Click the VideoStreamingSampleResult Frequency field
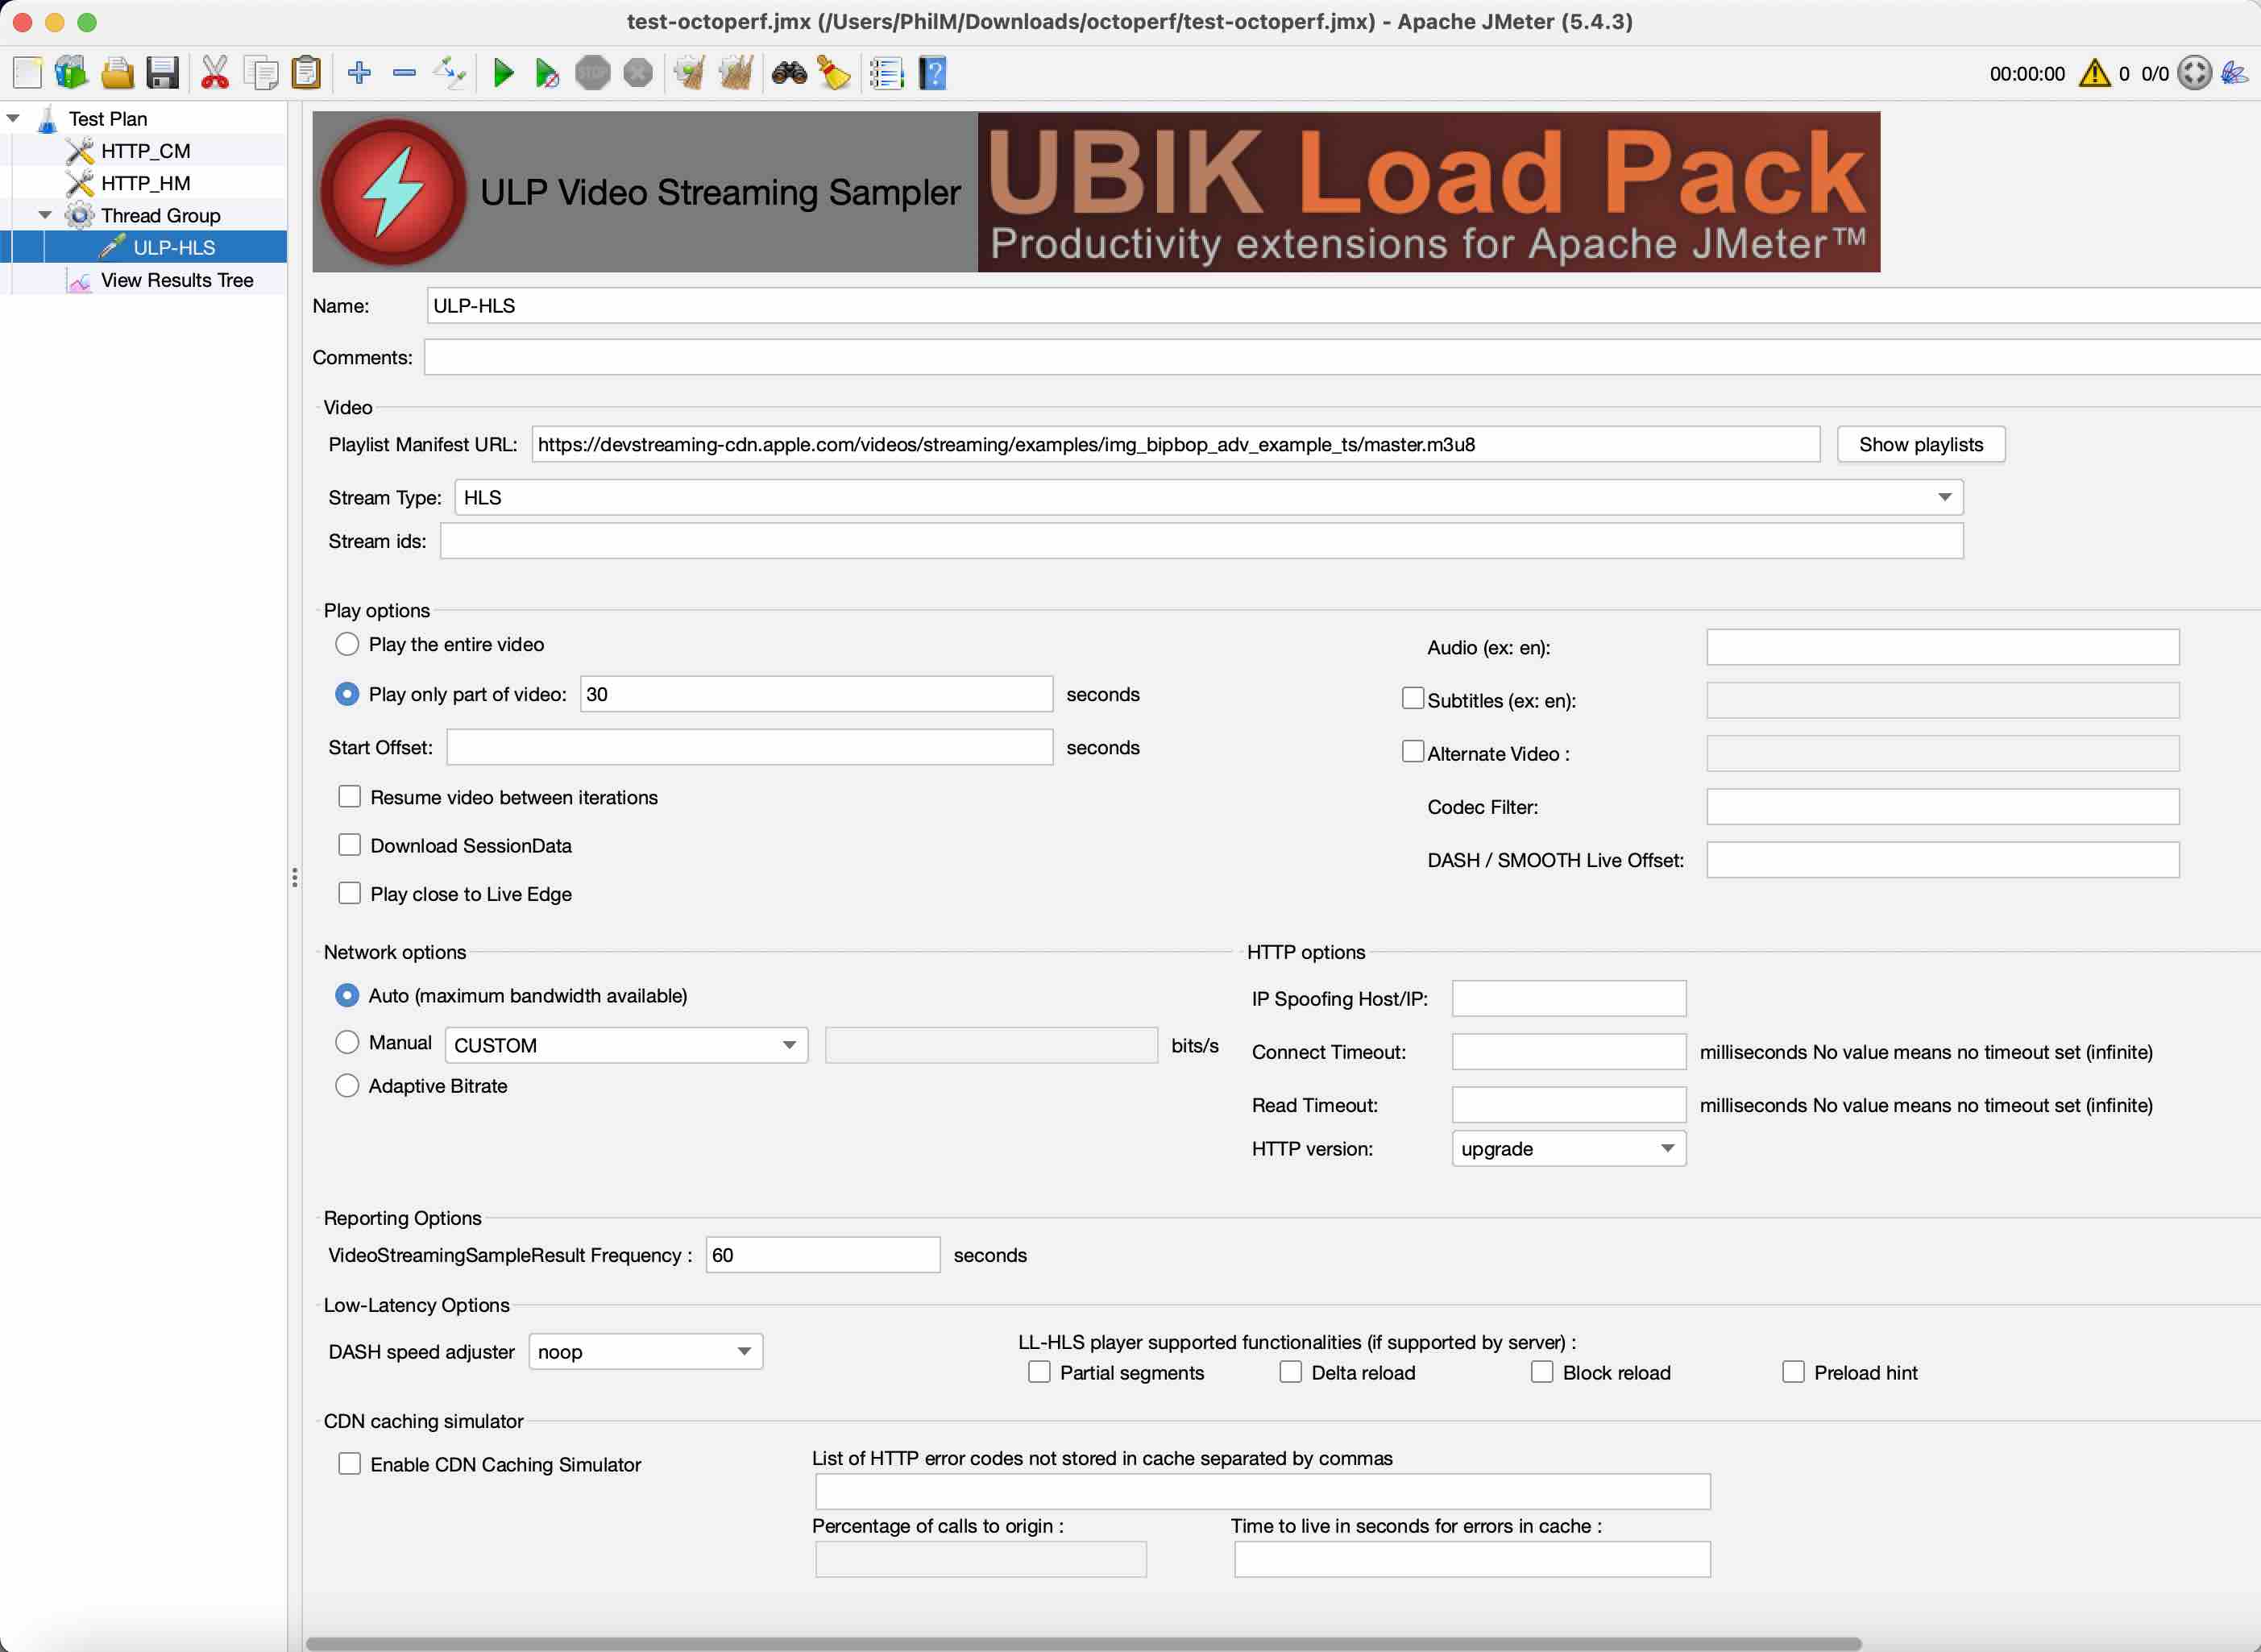This screenshot has width=2261, height=1652. click(822, 1255)
